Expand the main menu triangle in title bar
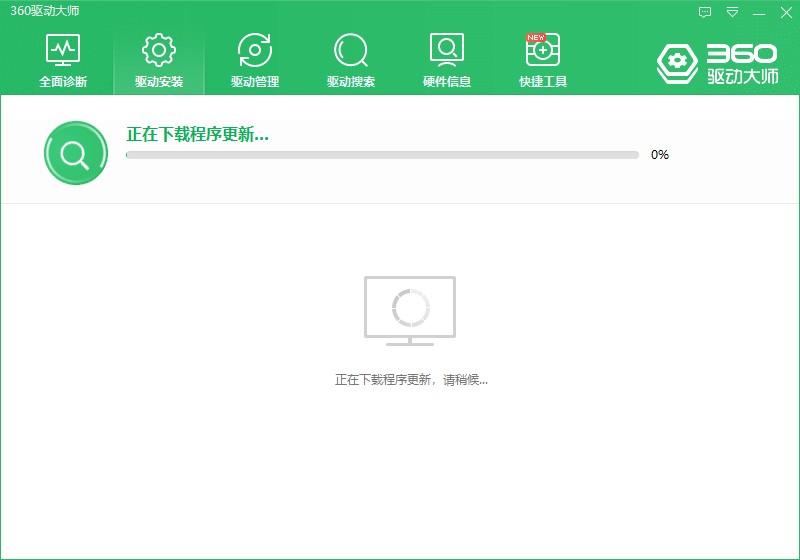 pos(733,12)
